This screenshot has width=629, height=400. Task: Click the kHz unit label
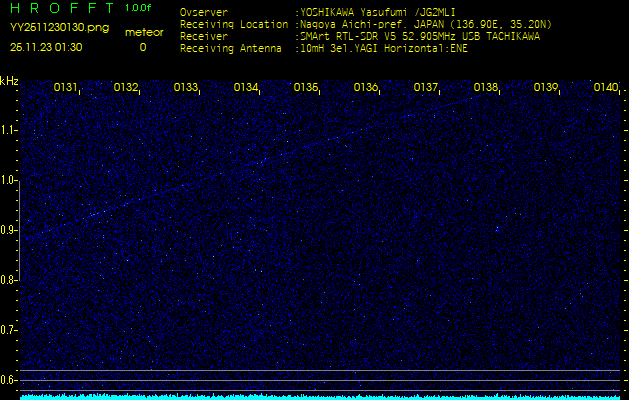9,81
